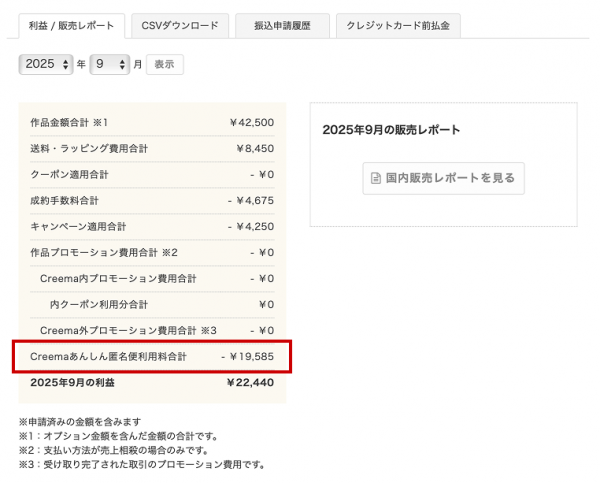
Task: Expand the month dropdown showing 9
Action: (110, 64)
